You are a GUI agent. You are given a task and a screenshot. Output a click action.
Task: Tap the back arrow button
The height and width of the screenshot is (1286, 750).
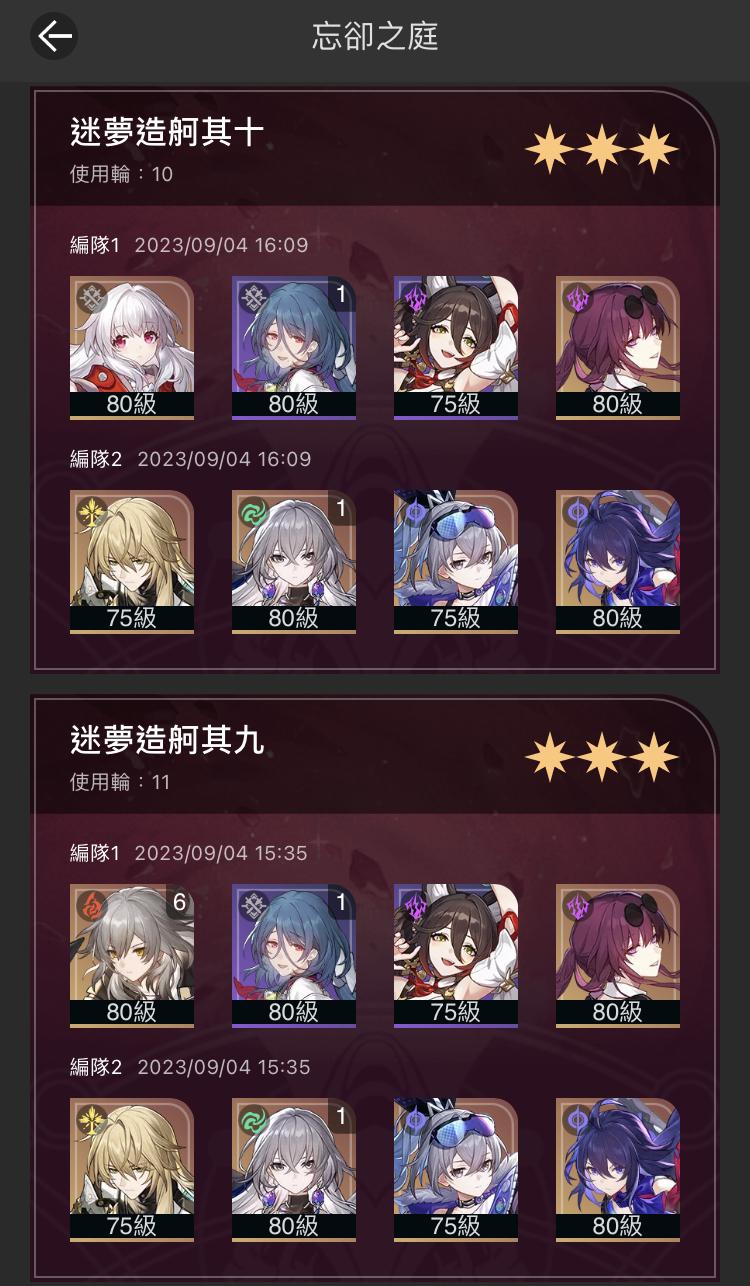(x=54, y=38)
